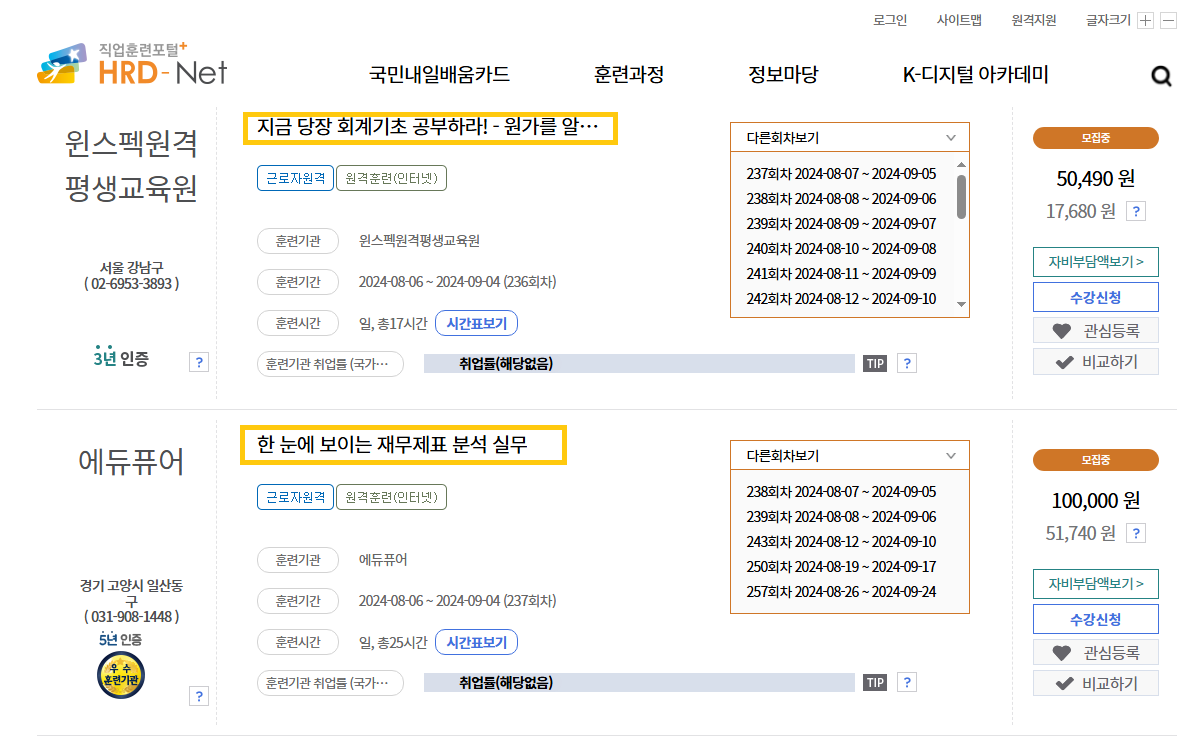This screenshot has width=1194, height=737.
Task: Select session 241회차 2024-08-11 ~ 2024-09-09
Action: (x=841, y=274)
